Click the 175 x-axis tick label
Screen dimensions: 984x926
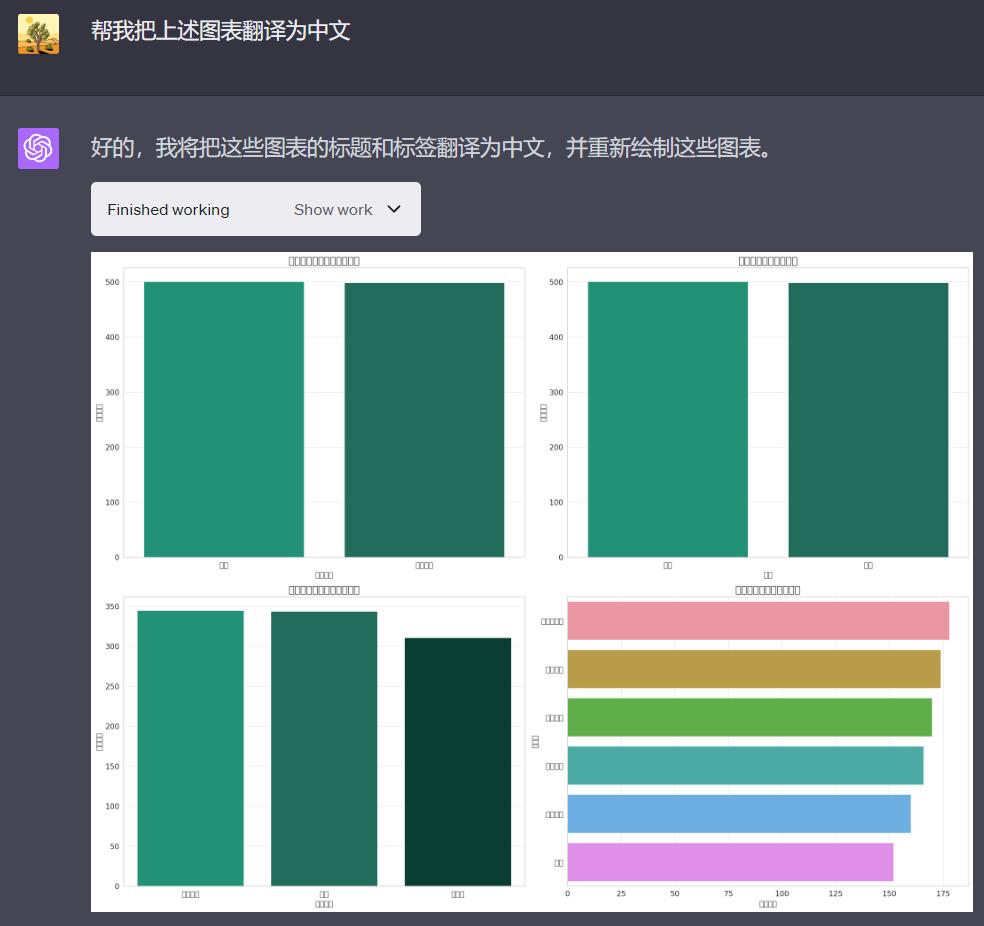942,893
